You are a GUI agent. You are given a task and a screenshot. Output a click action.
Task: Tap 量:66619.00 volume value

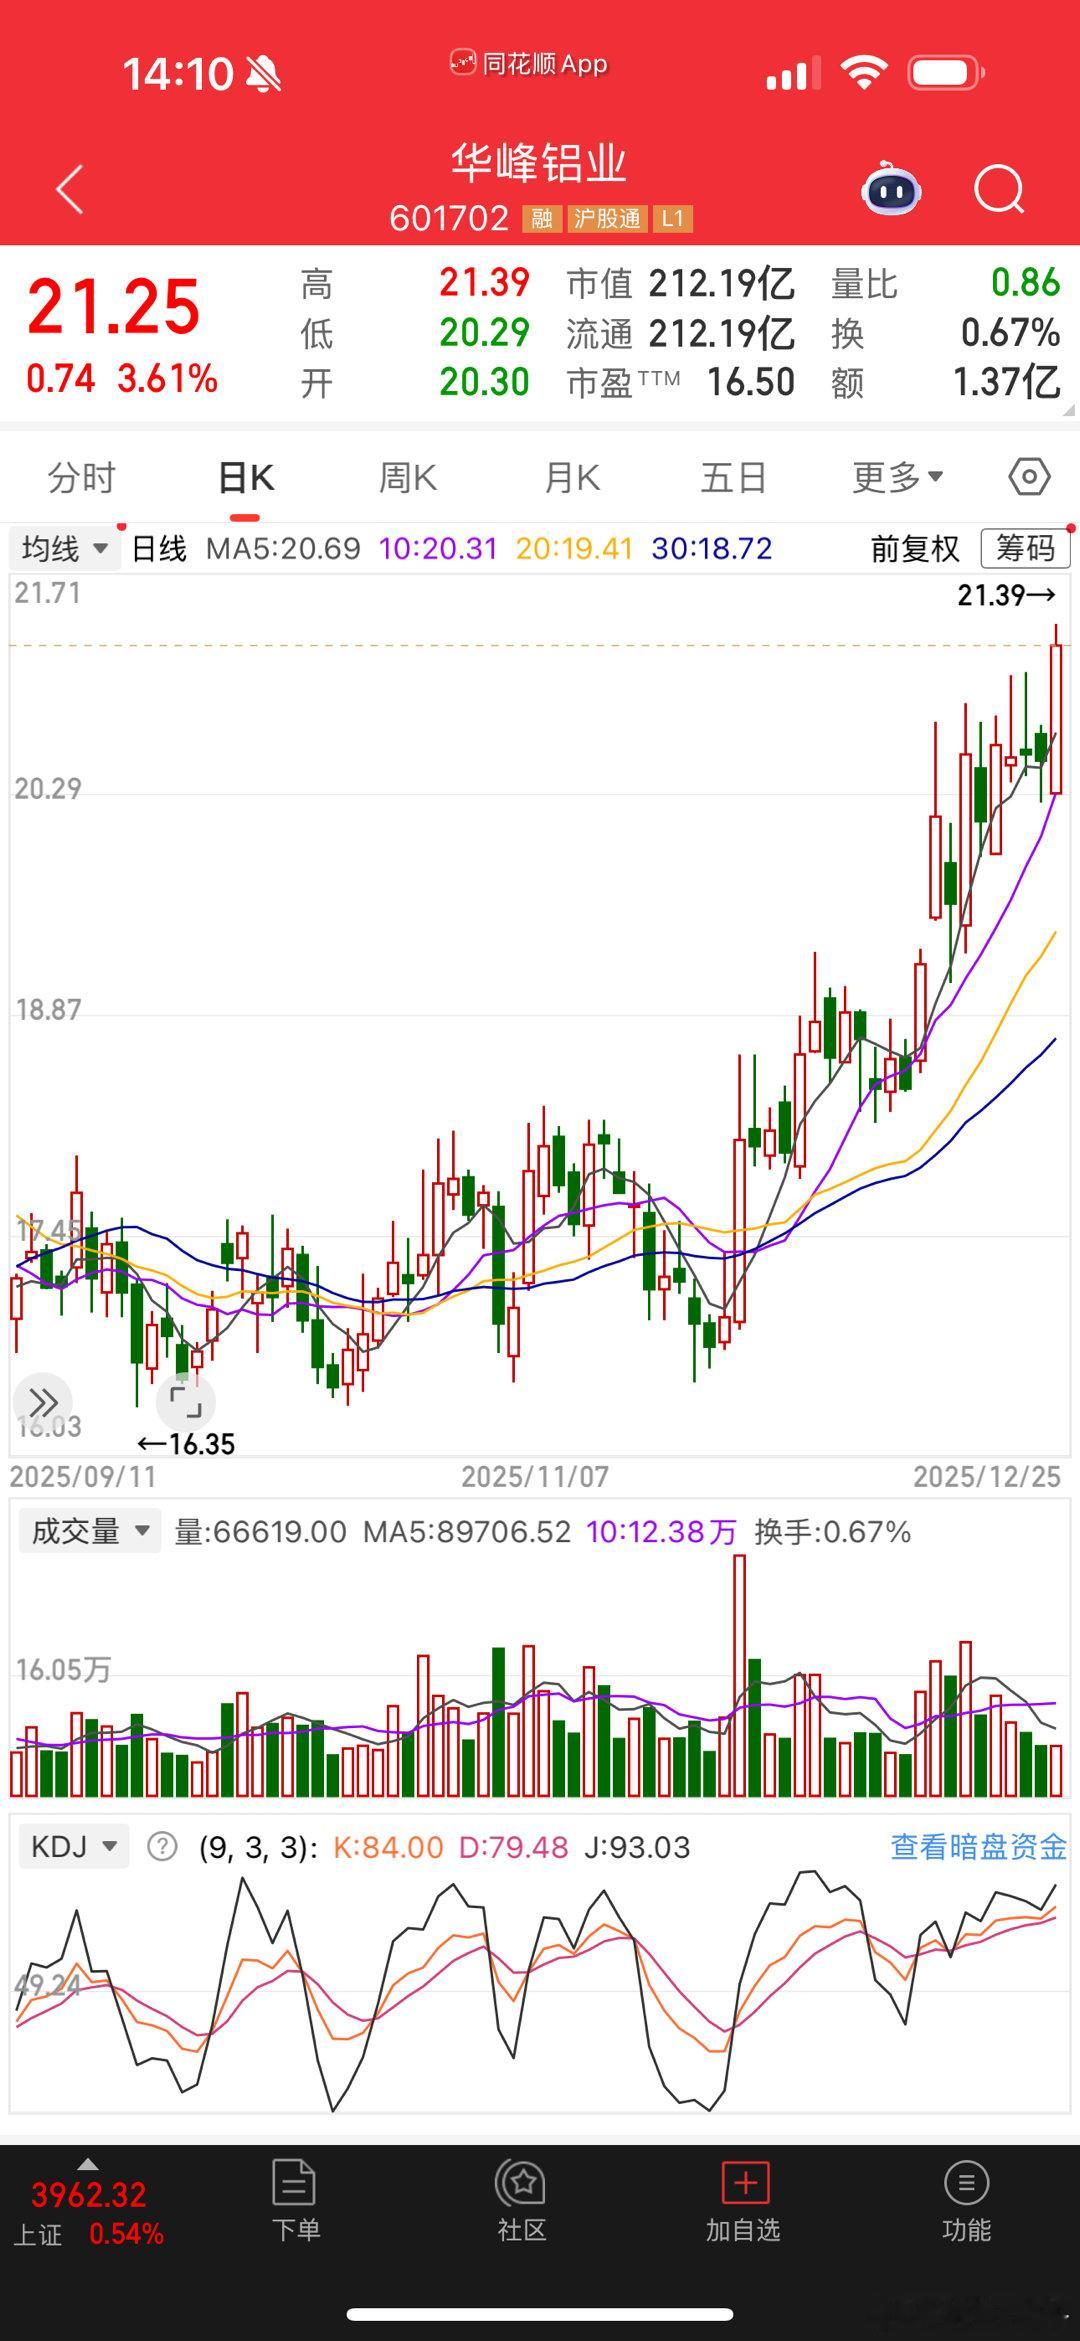[x=261, y=1532]
